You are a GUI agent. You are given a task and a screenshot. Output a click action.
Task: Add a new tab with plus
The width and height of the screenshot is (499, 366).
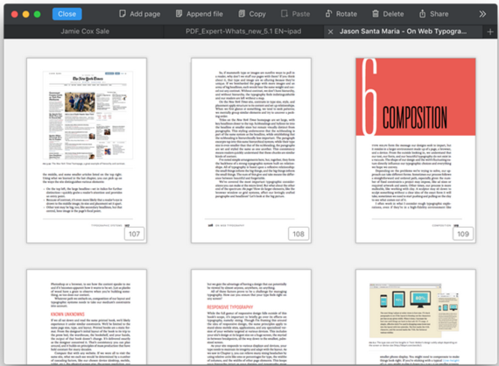tap(490, 32)
